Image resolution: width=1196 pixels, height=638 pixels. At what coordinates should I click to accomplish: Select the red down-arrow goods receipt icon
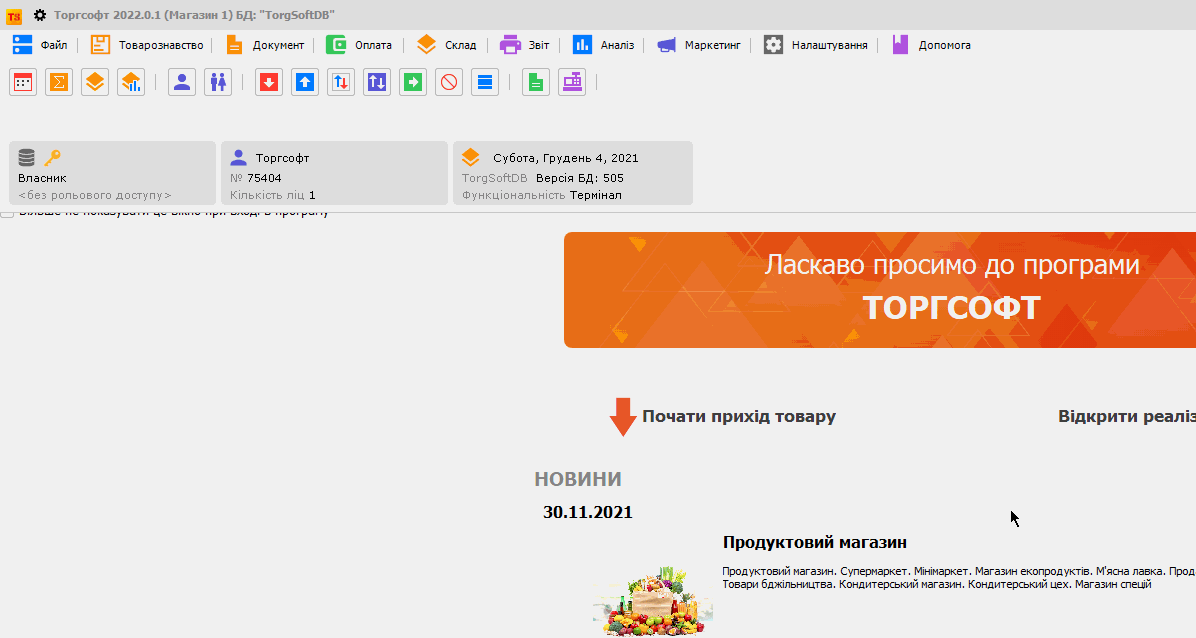268,82
